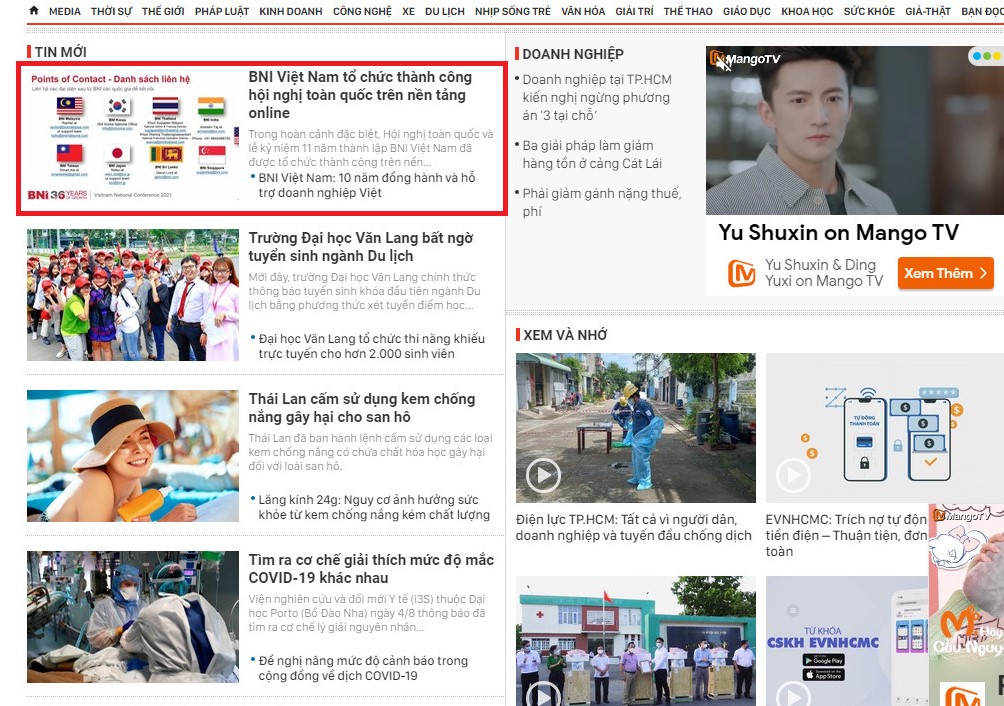Image resolution: width=1004 pixels, height=706 pixels.
Task: Click the COVID-19 medical staff photo
Action: coord(133,617)
